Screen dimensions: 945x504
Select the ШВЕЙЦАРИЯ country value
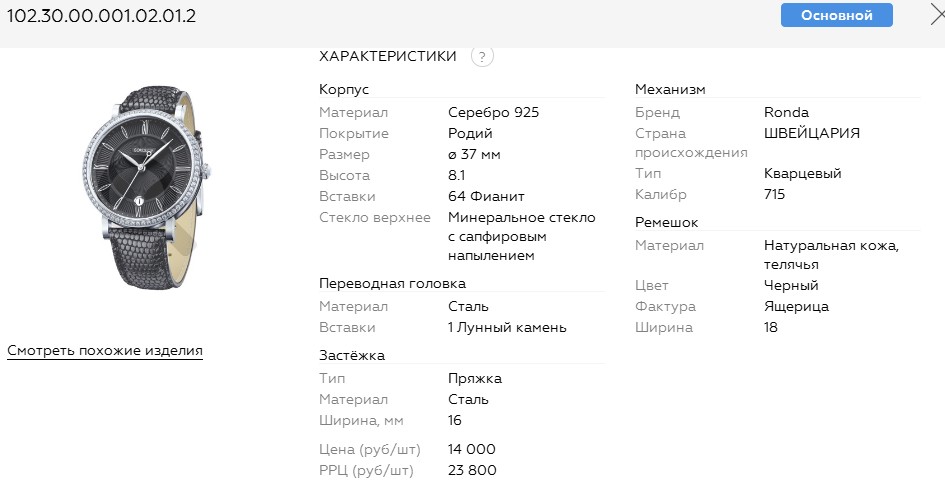[811, 133]
